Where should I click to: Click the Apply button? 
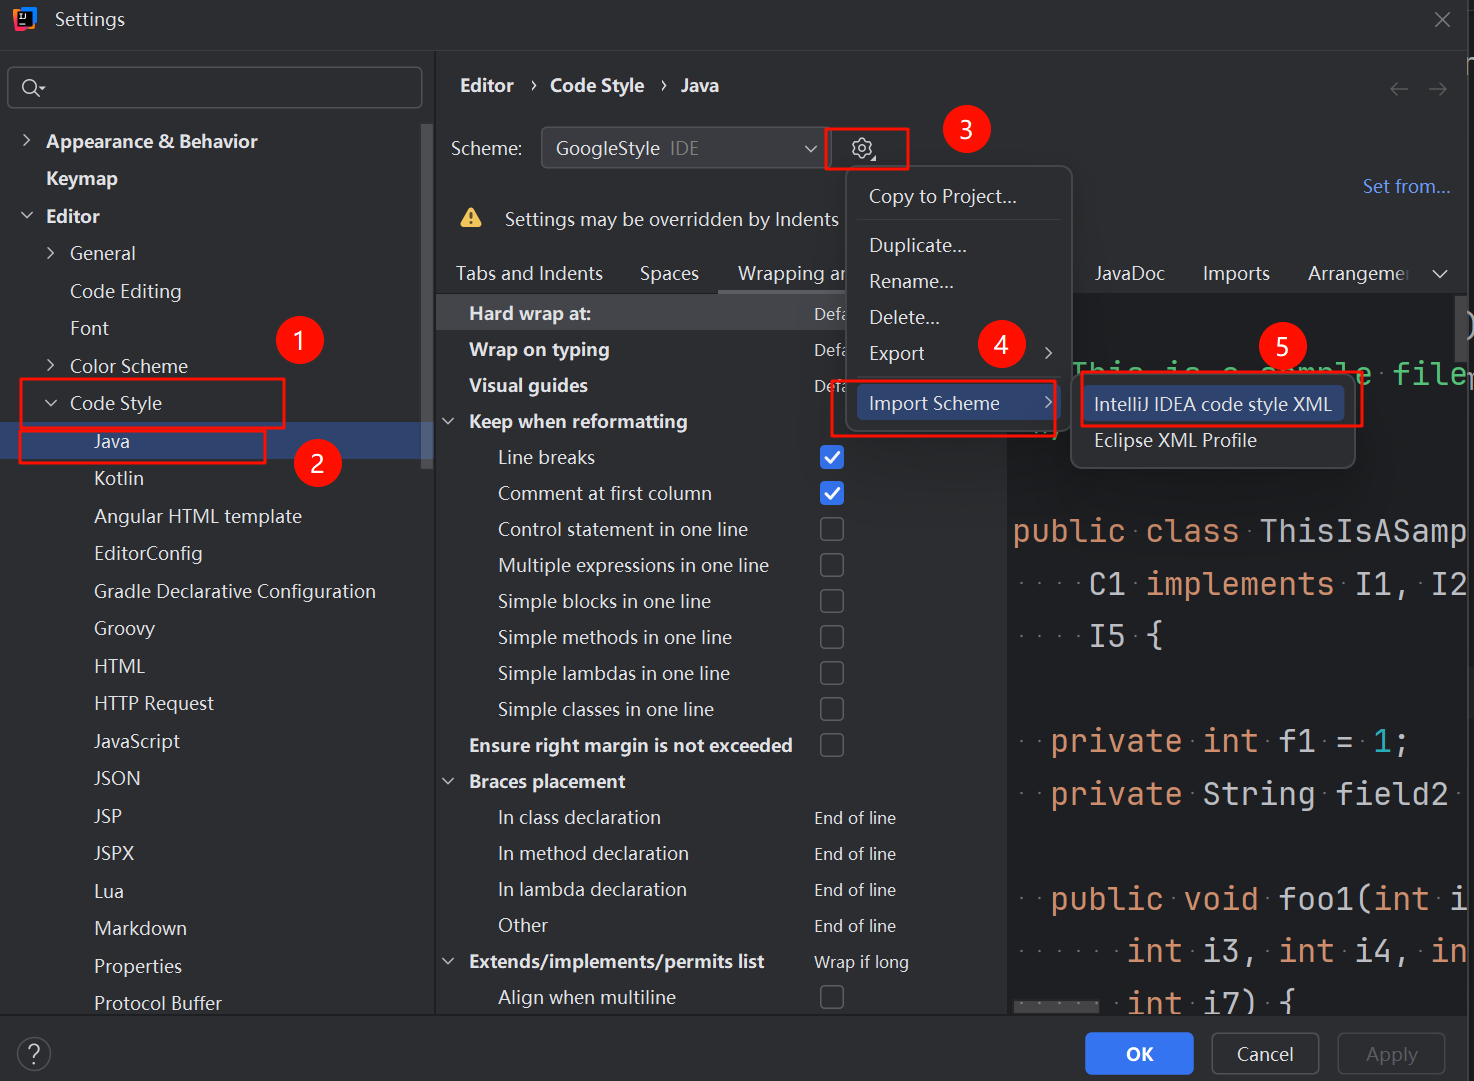click(x=1391, y=1054)
